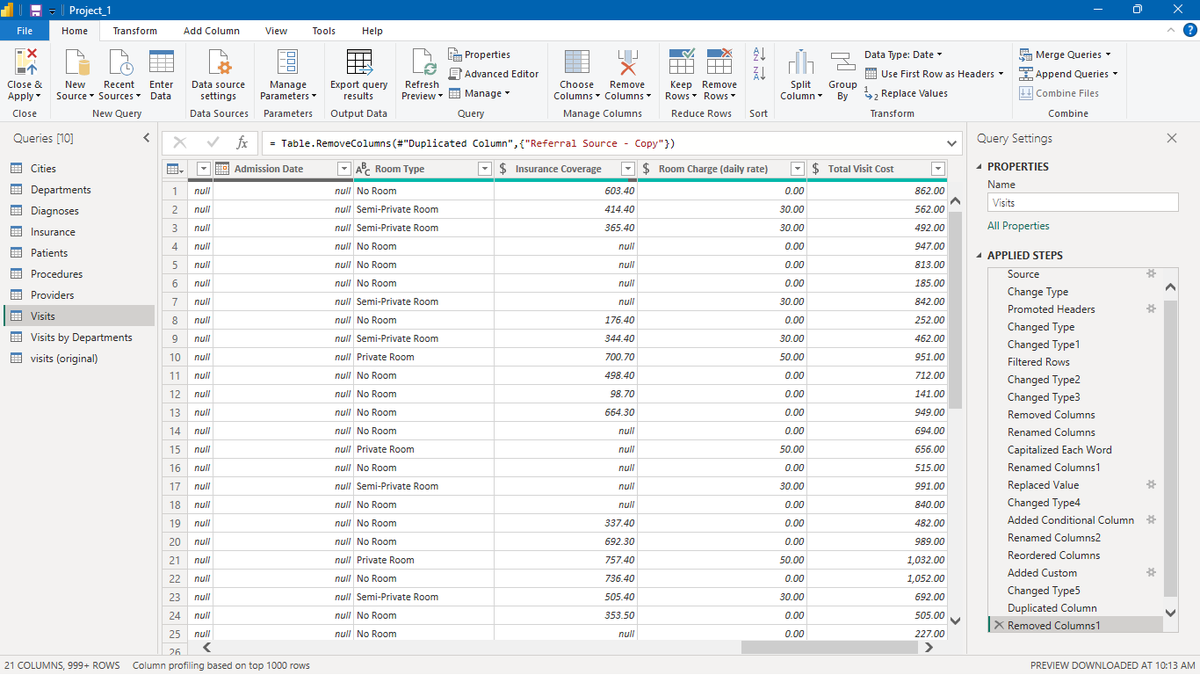Collapse the ribbon with the caret

click(x=1172, y=31)
